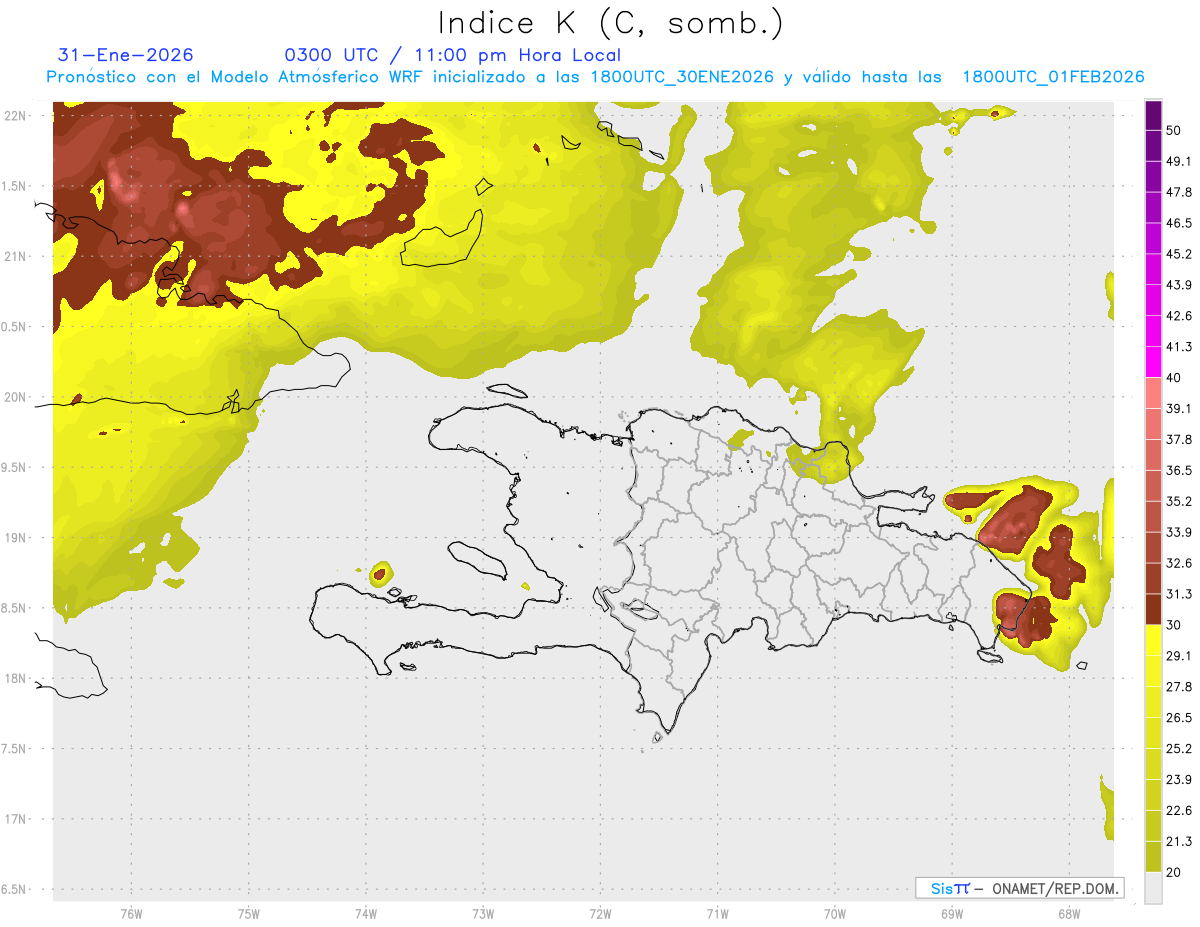1200x927 pixels.
Task: Select the salmon 39.1 legend color
Action: tap(1153, 393)
